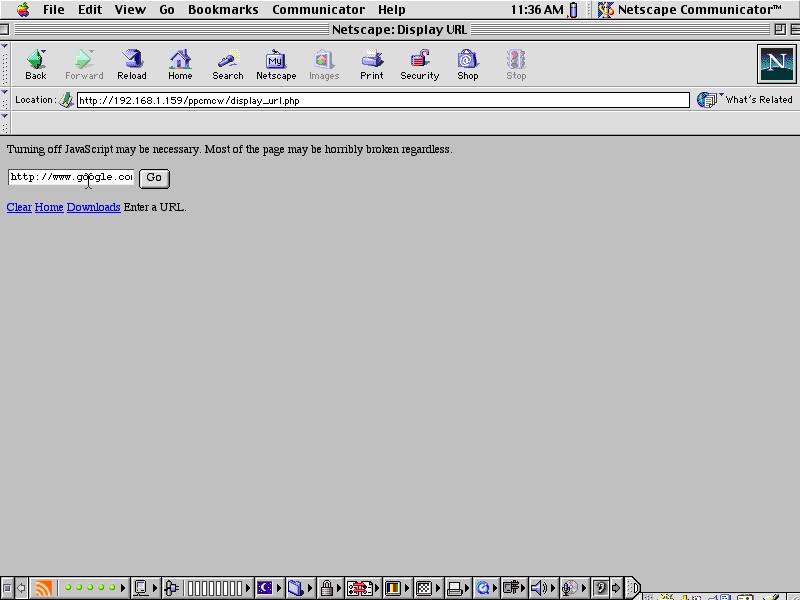Click the window zoom box in title bar
This screenshot has width=800, height=600.
780,30
